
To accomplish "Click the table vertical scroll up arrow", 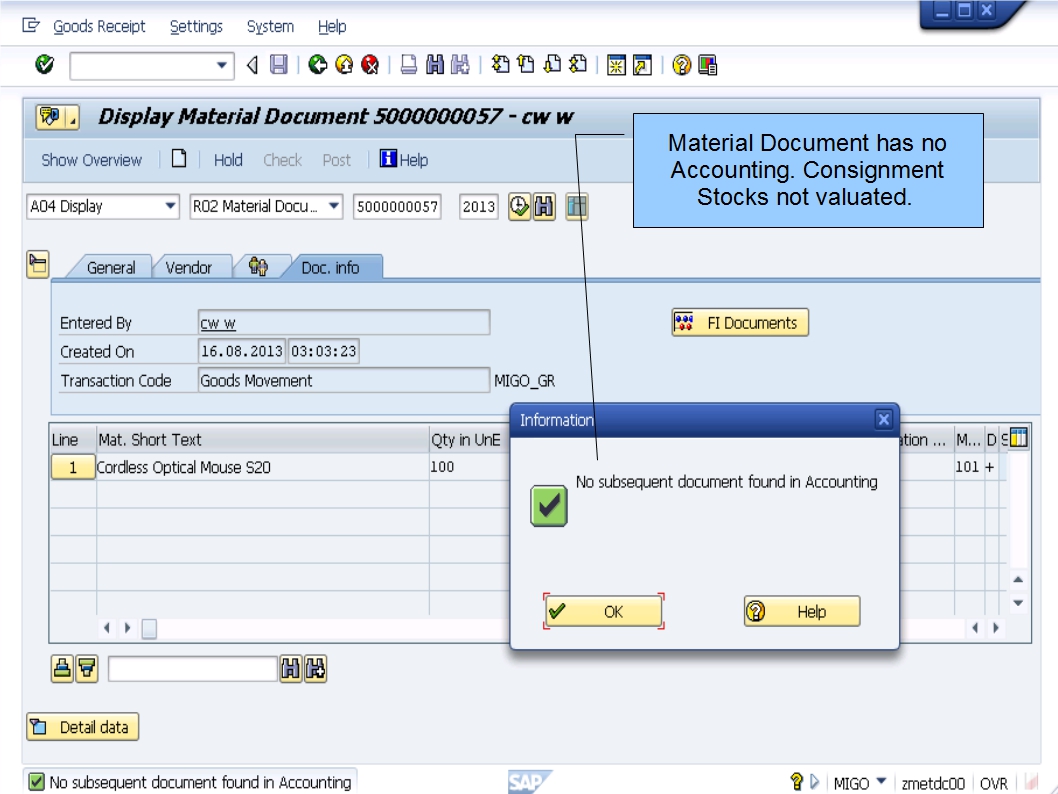I will (1018, 579).
